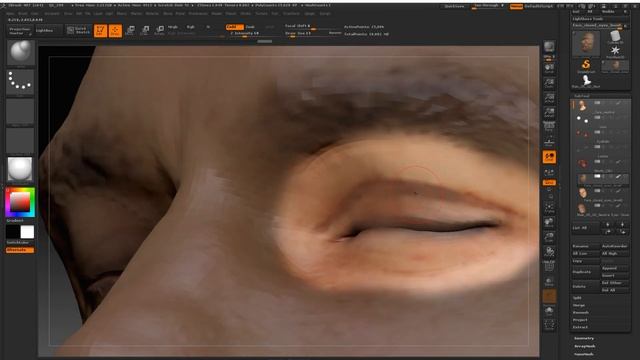
Task: Click Rotate view icon in right shelf
Action: tap(549, 251)
